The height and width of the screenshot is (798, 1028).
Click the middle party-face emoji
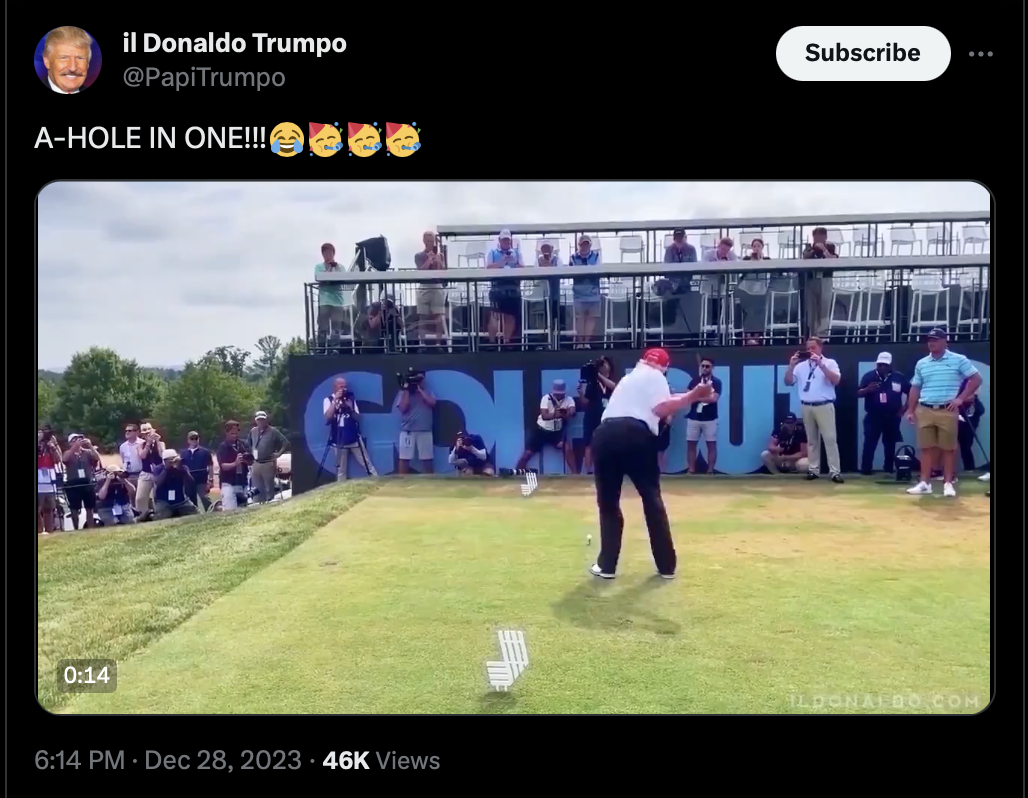[364, 138]
